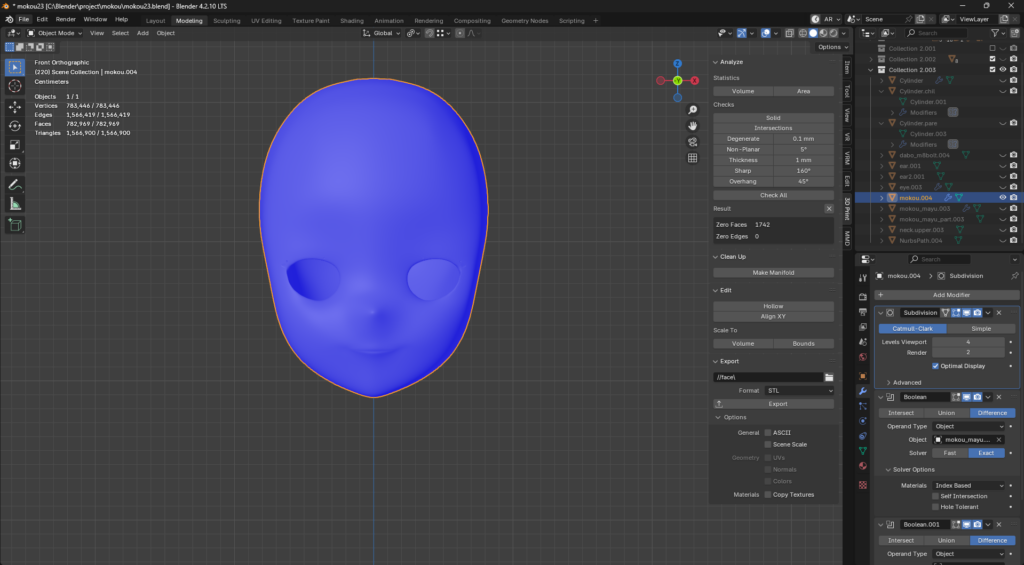The width and height of the screenshot is (1024, 565).
Task: Click the 3D cursor tool
Action: pos(15,87)
